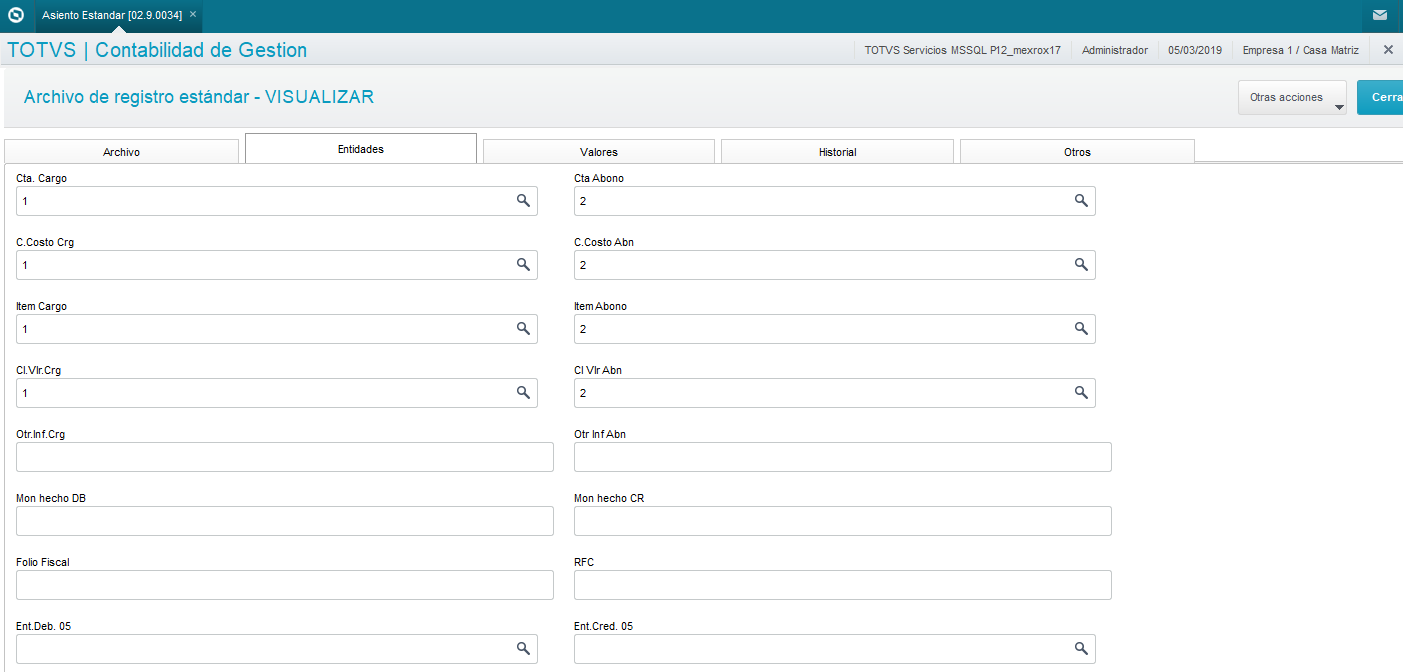Click the RFC input field
1403x672 pixels.
(x=843, y=585)
